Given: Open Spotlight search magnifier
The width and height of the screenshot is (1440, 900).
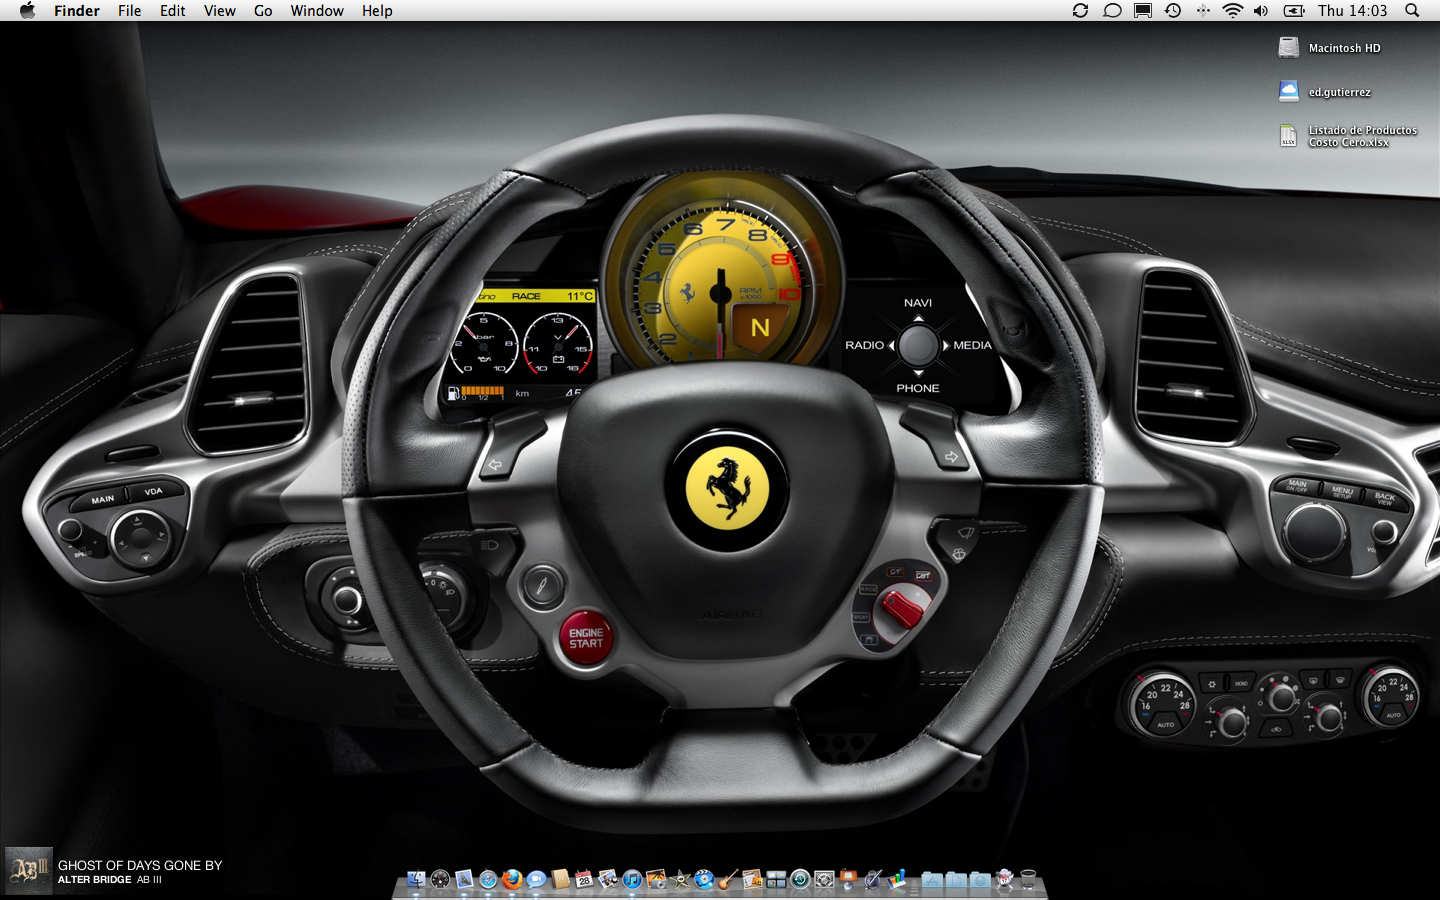Looking at the screenshot, I should (x=1412, y=10).
